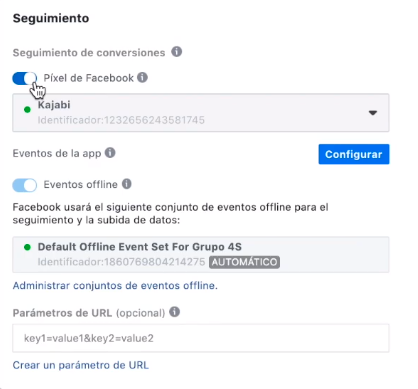Screen dimensions: 418x389
Task: Click the Eventos offline label
Action: [x=81, y=184]
